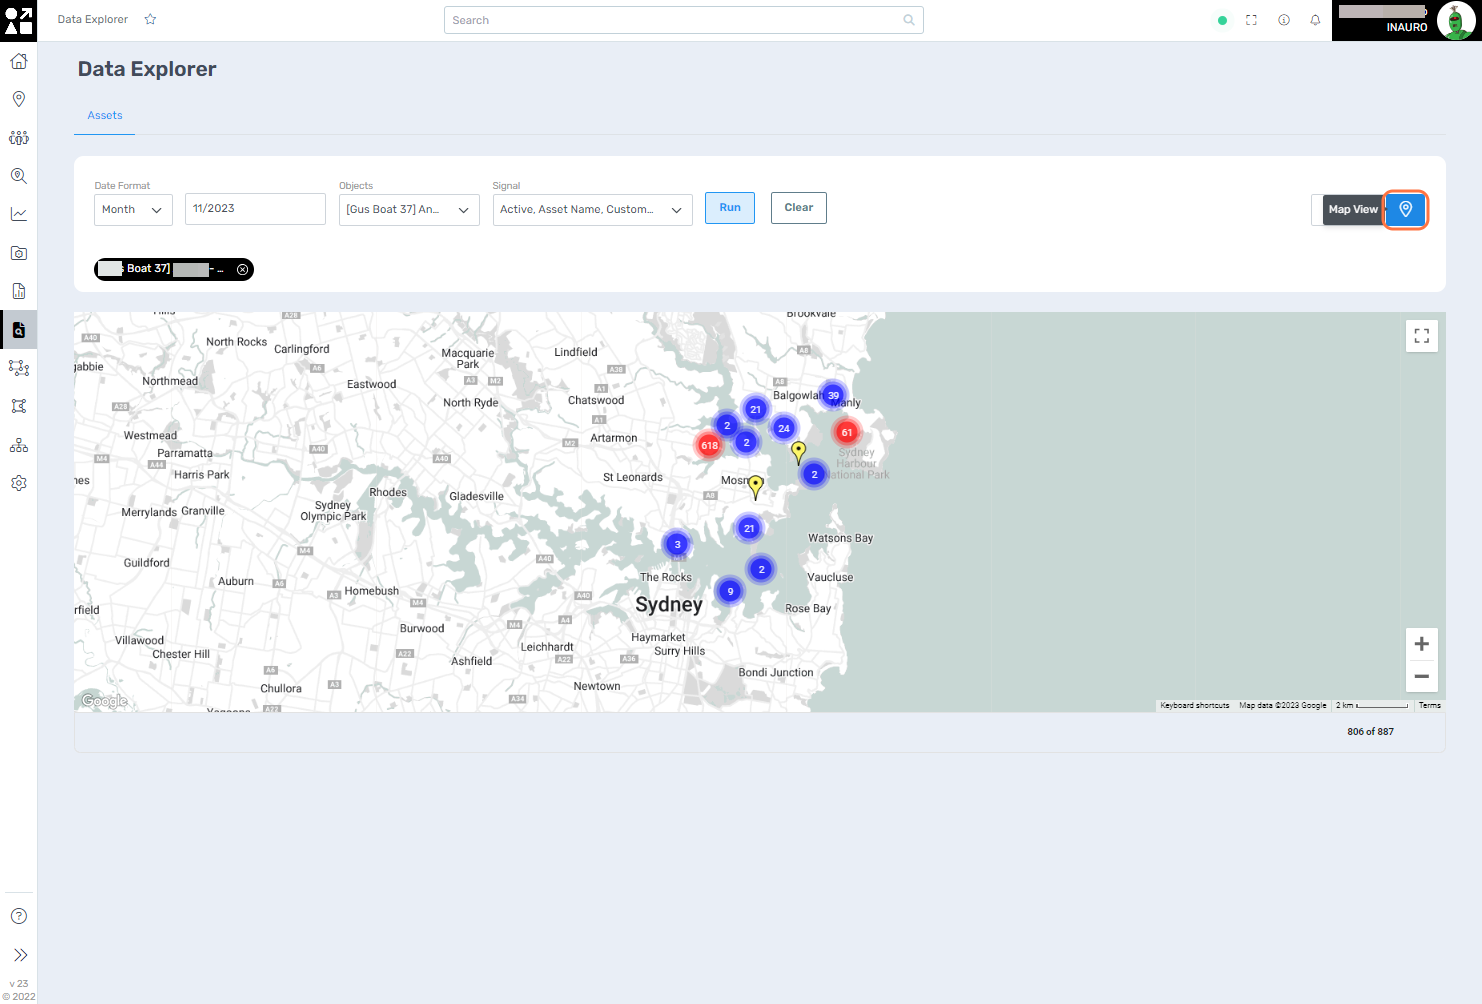This screenshot has width=1482, height=1004.
Task: Toggle fullscreen icon in top bar
Action: [1251, 20]
